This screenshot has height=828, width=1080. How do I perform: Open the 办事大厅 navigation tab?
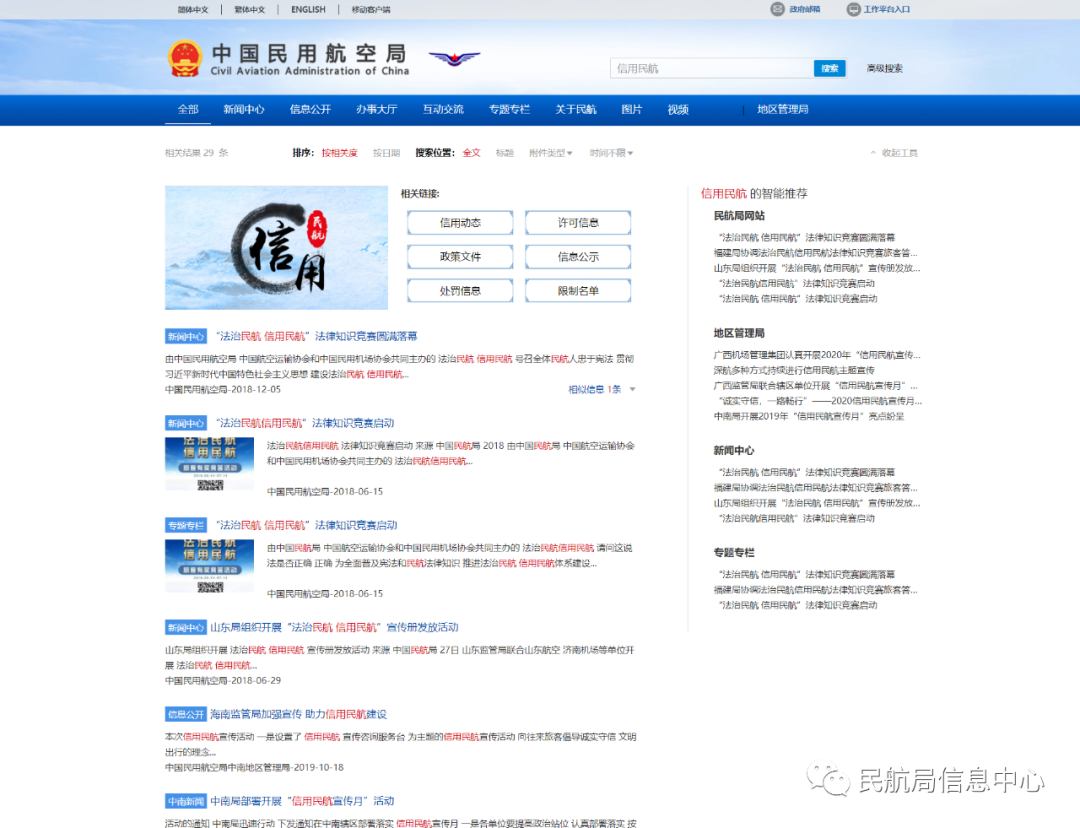click(377, 110)
